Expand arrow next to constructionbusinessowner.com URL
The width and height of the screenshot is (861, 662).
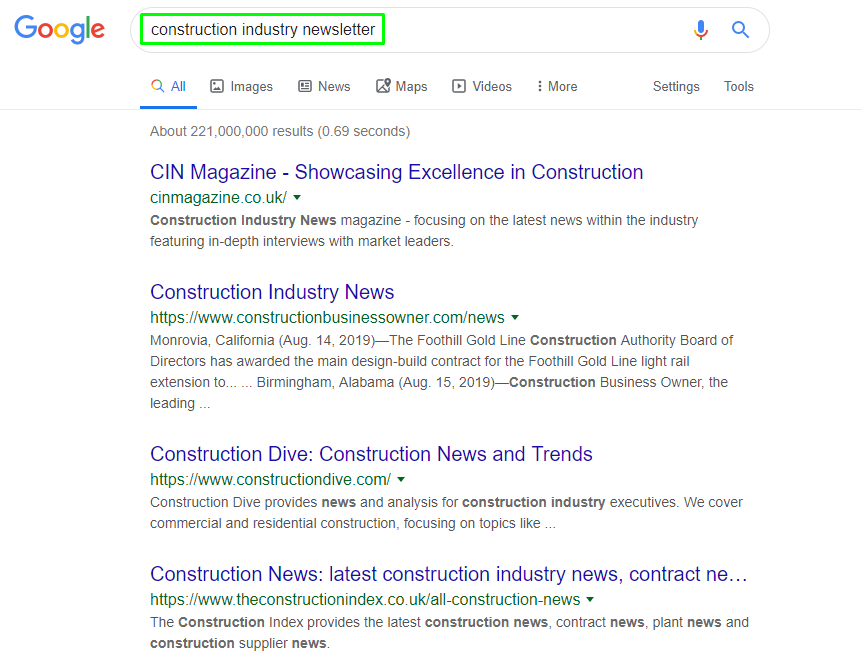[515, 317]
